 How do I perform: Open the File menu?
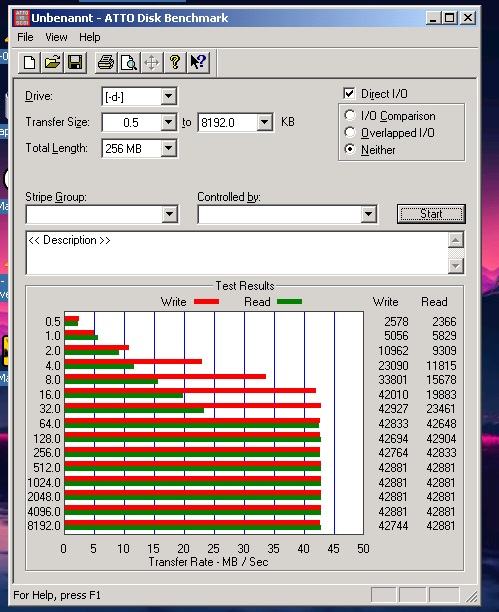click(25, 37)
